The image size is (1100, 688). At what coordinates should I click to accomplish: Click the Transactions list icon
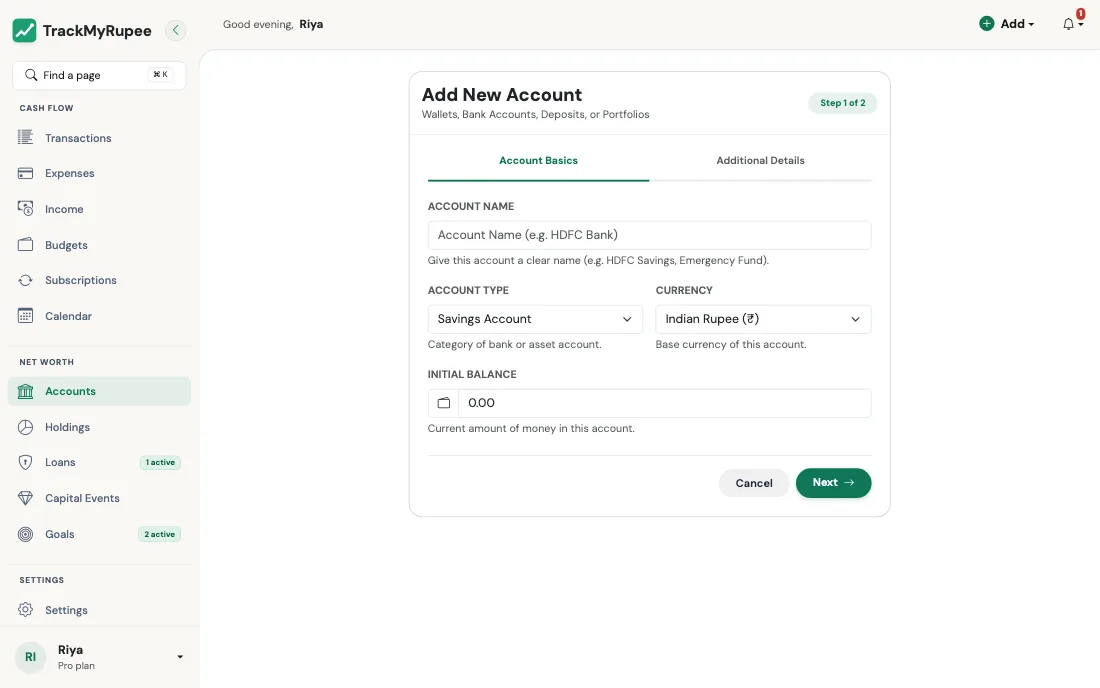(25, 137)
